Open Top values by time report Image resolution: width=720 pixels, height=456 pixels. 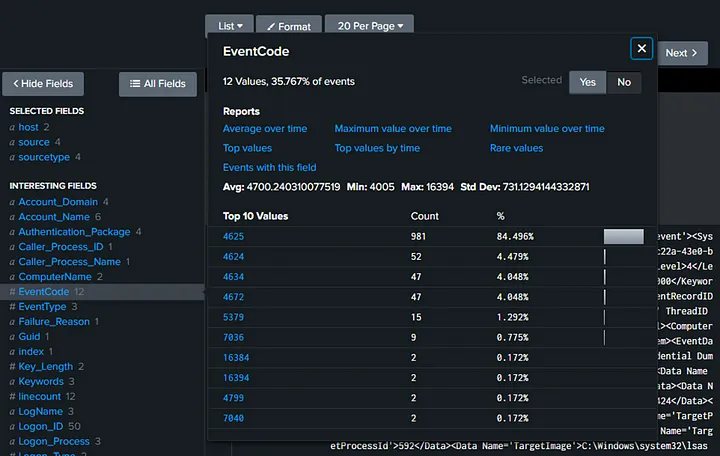(x=377, y=148)
